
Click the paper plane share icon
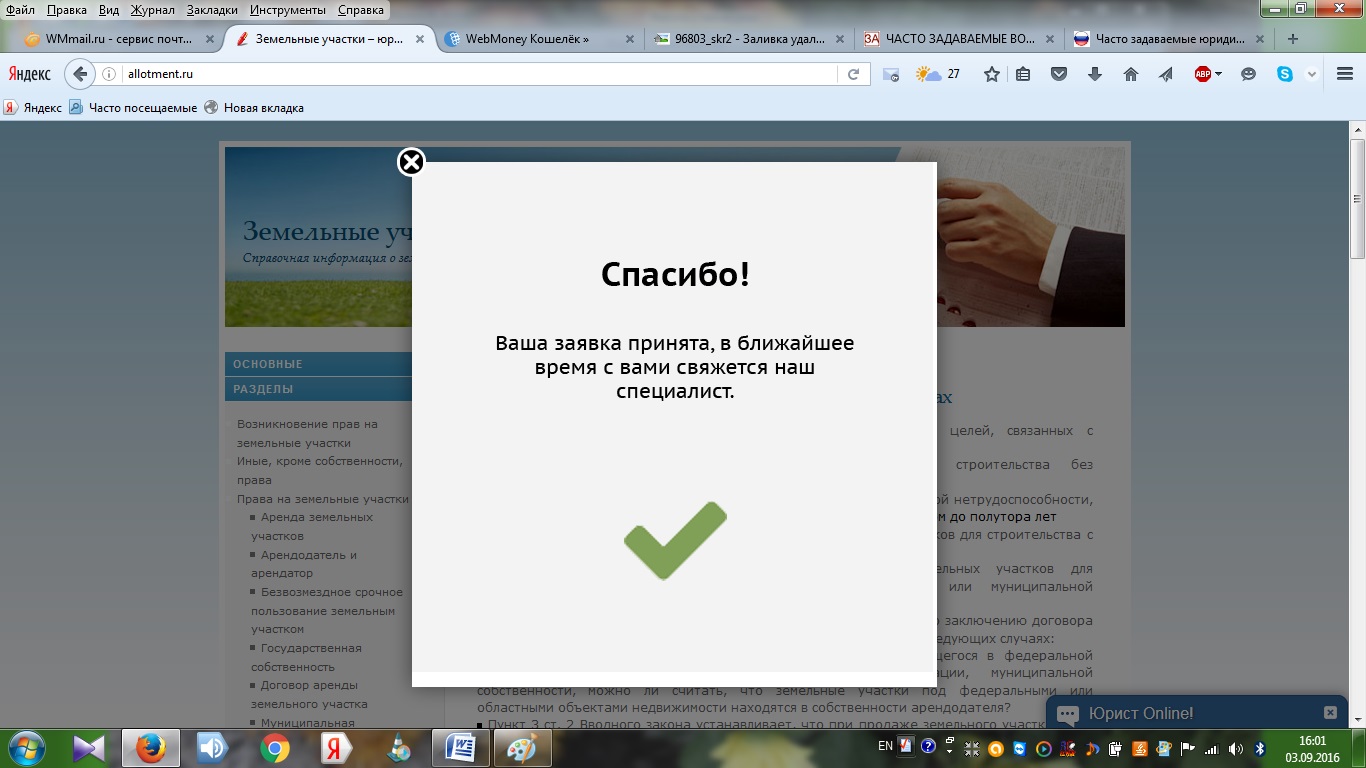[1166, 74]
